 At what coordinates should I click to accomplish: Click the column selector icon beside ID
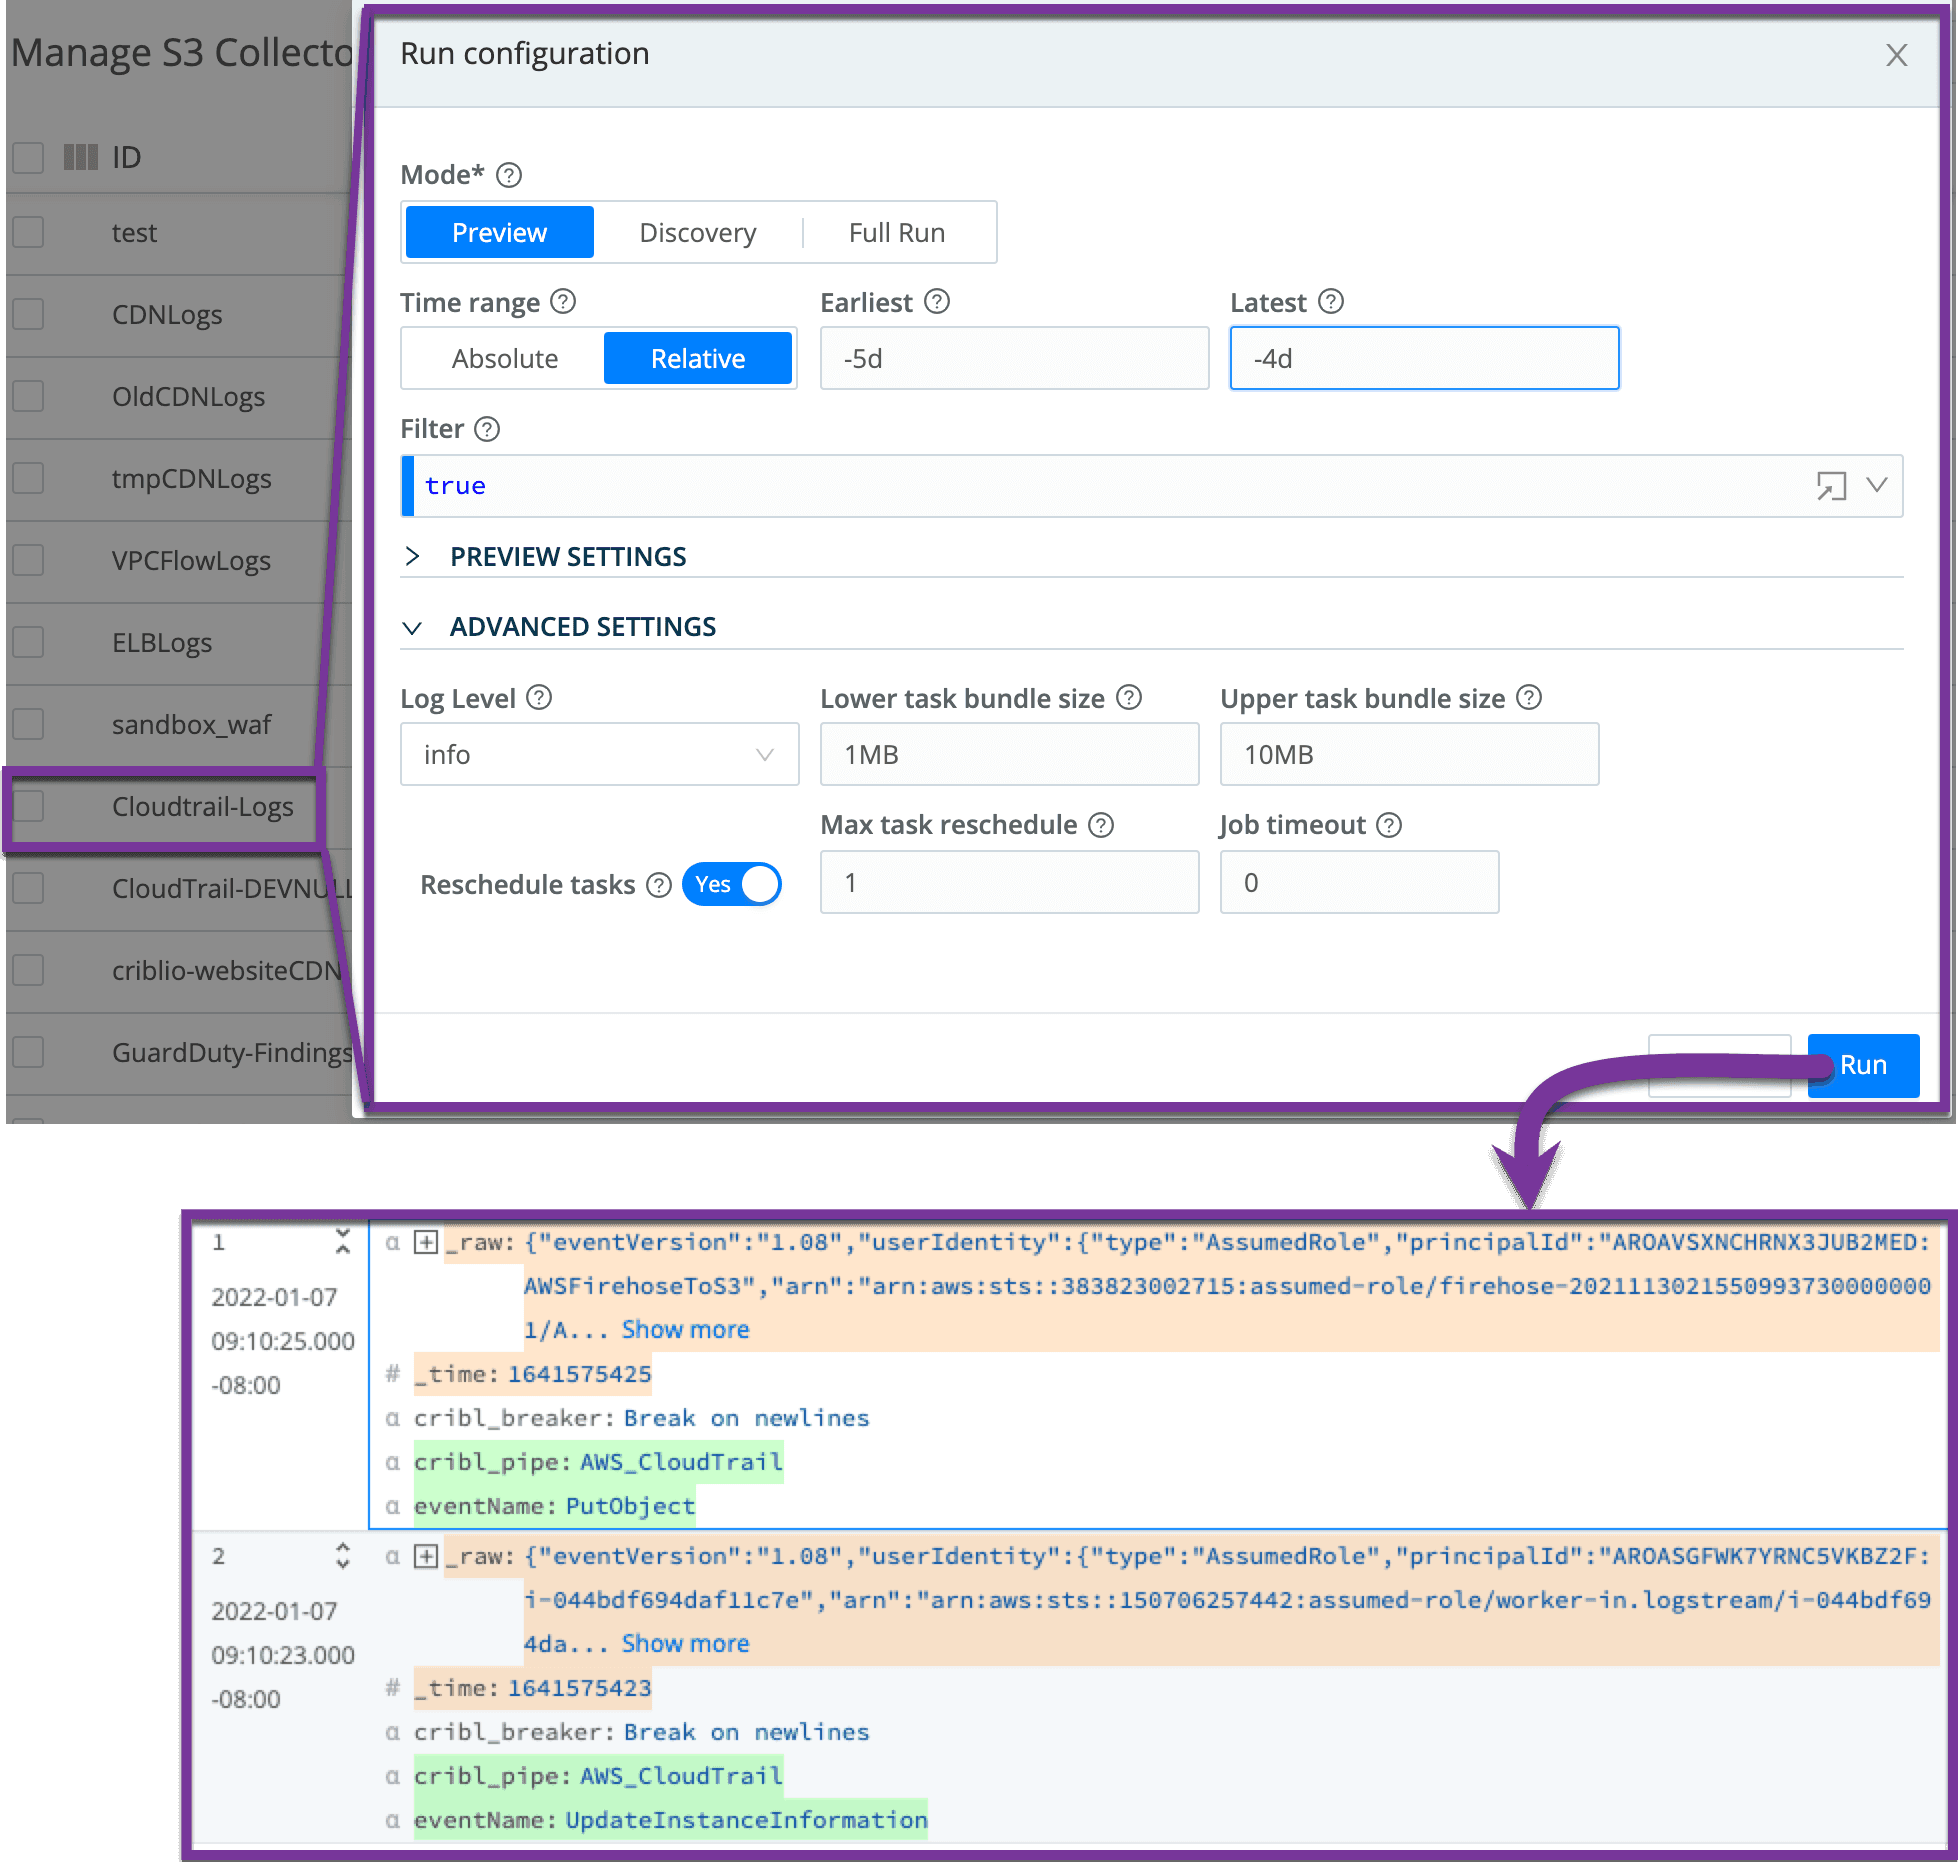point(80,157)
